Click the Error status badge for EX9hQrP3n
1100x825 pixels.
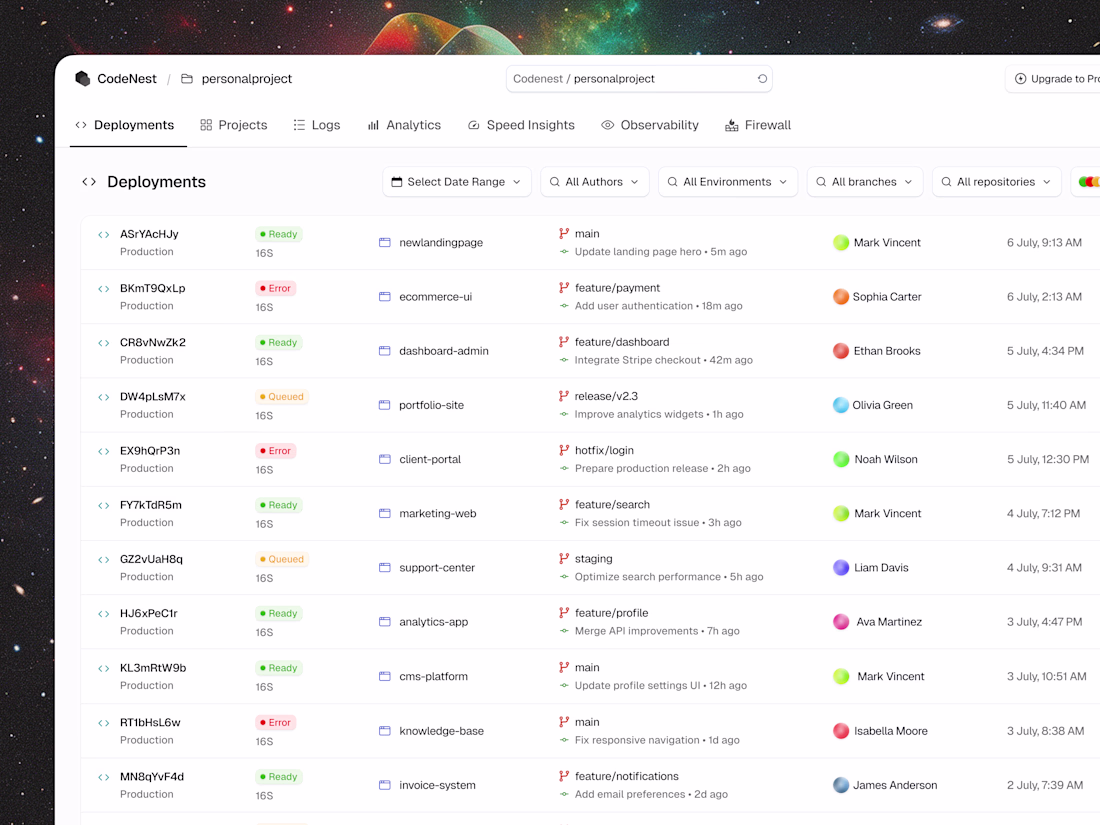276,450
